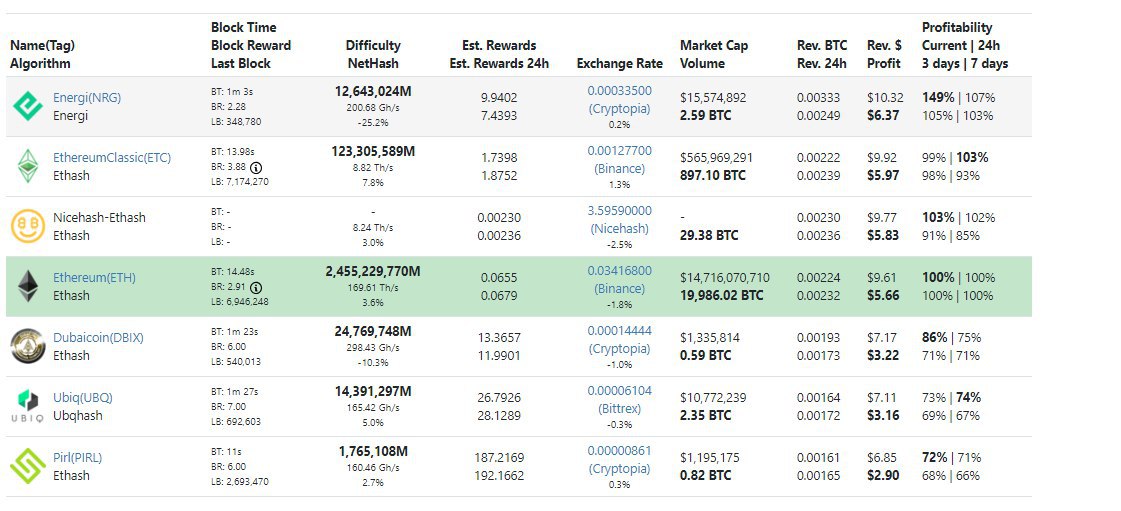
Task: Click the Ethereum Classic logo icon
Action: (28, 166)
